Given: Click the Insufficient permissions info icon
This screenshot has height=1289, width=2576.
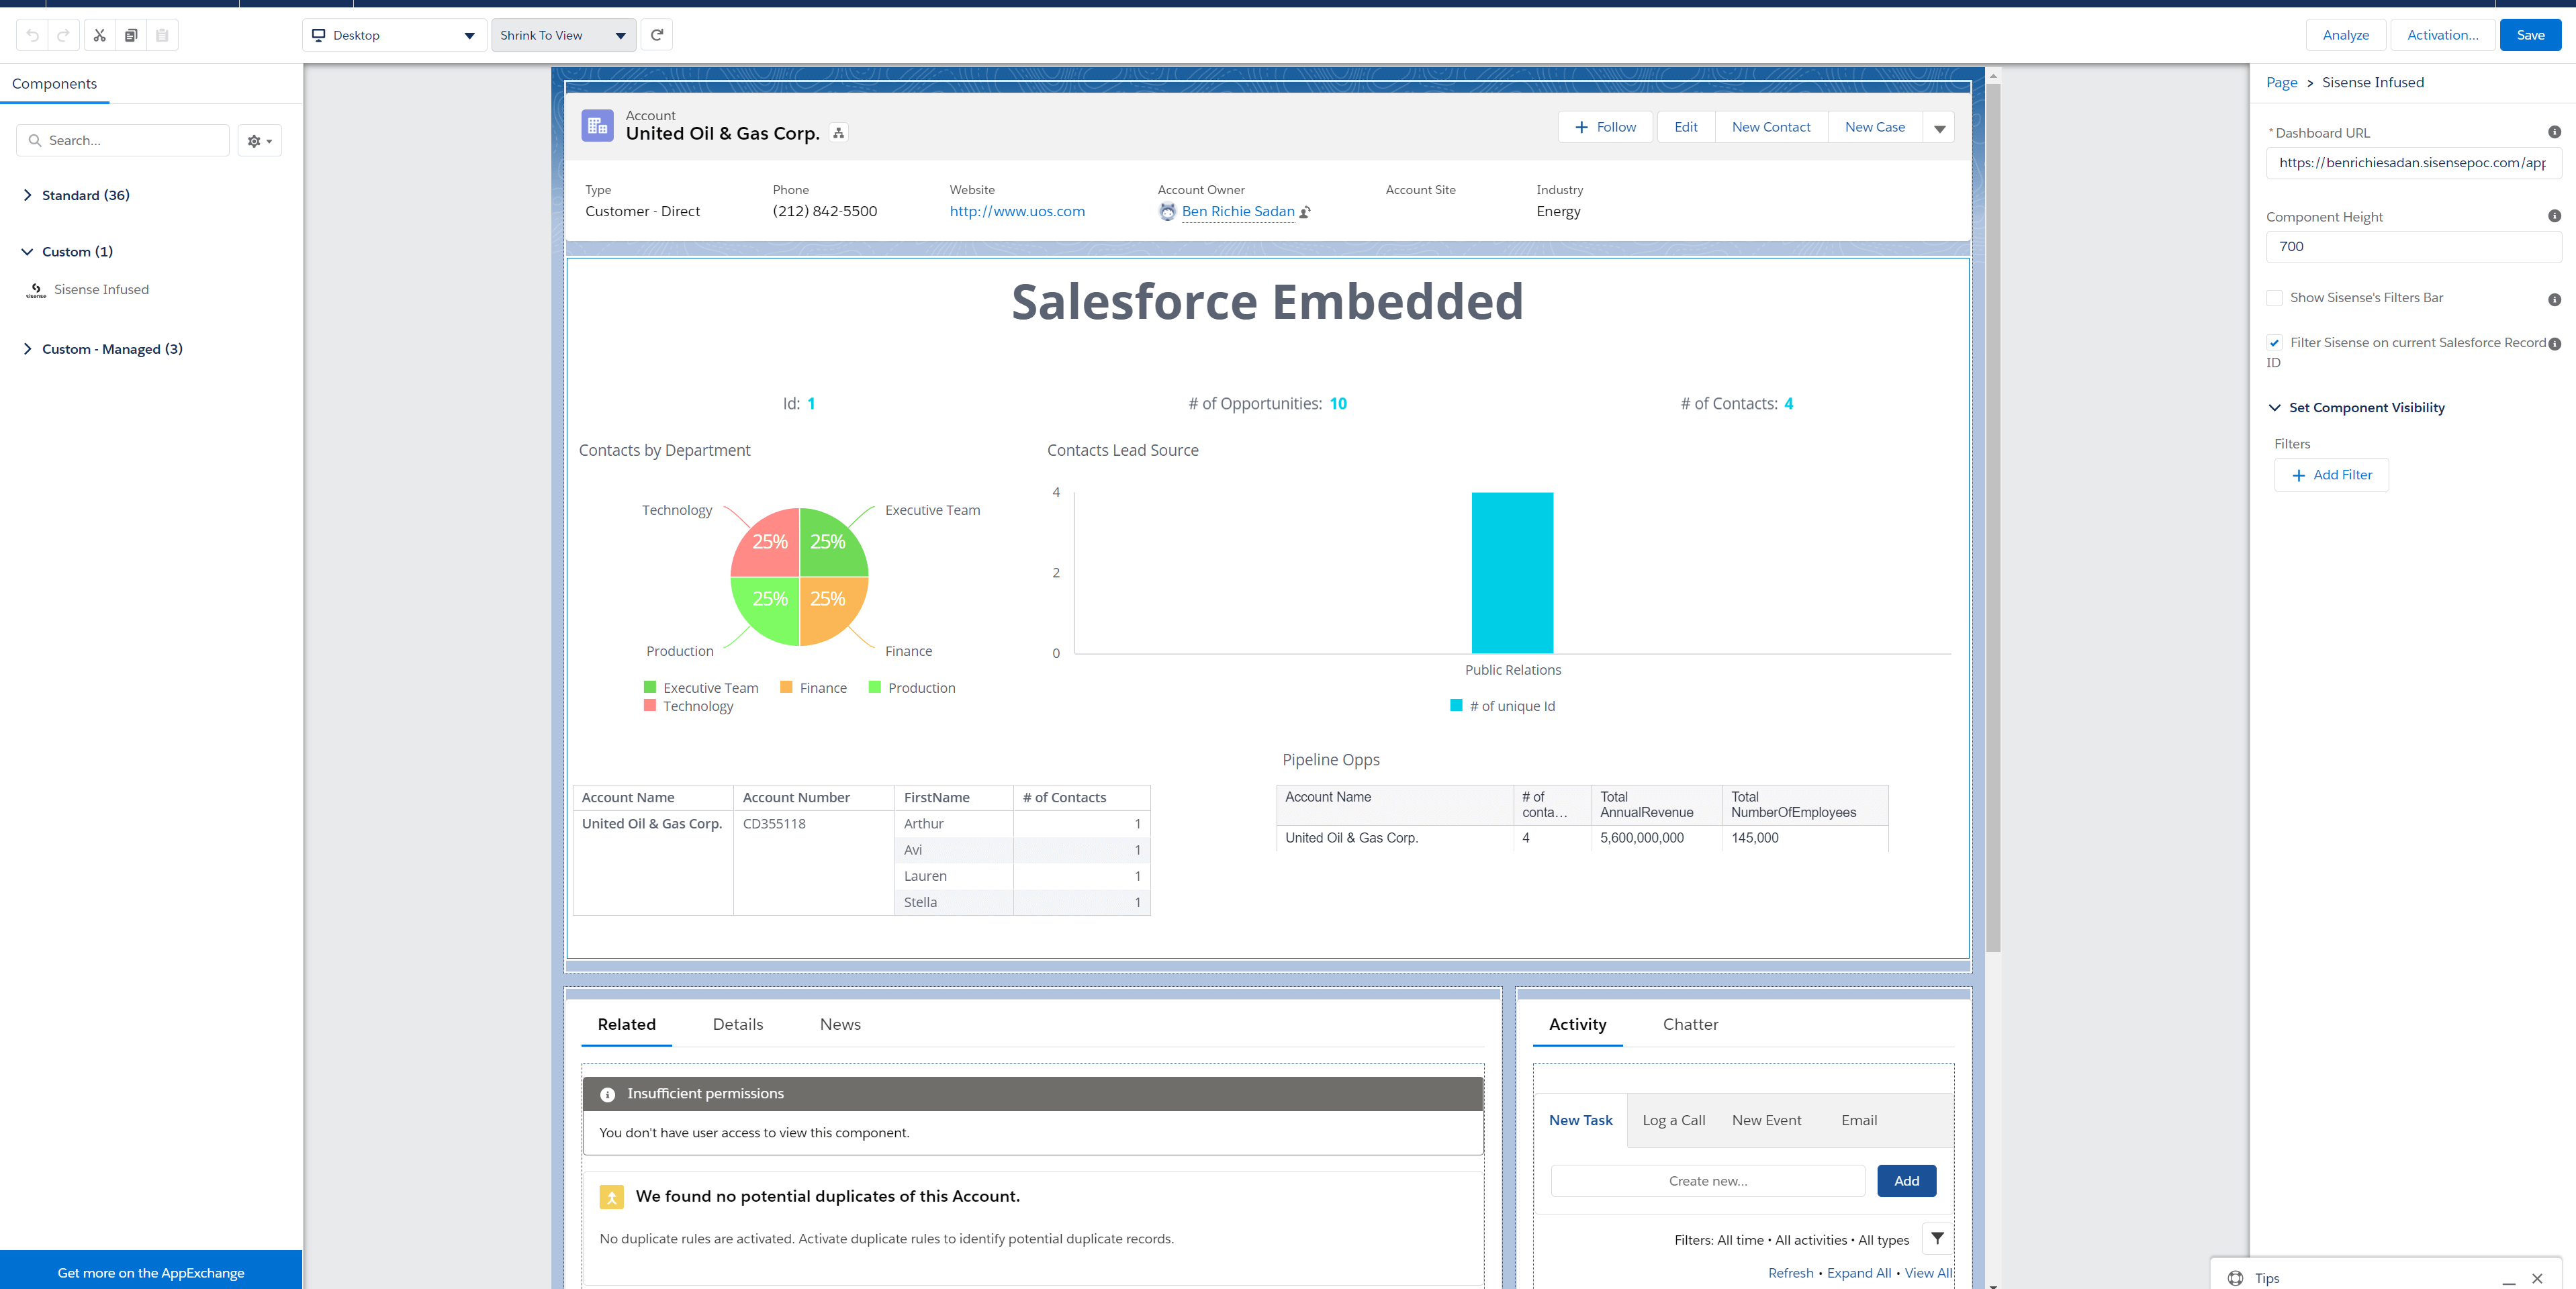Looking at the screenshot, I should (x=607, y=1094).
